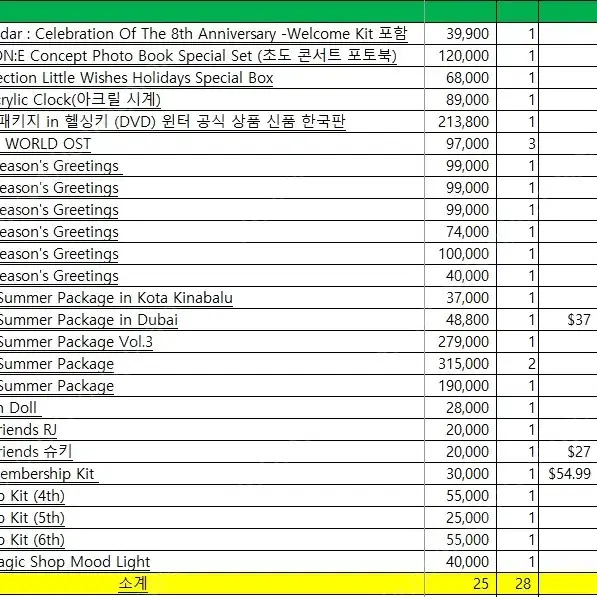Image resolution: width=597 pixels, height=597 pixels.
Task: Open the Kit (6th) link
Action: 32,540
